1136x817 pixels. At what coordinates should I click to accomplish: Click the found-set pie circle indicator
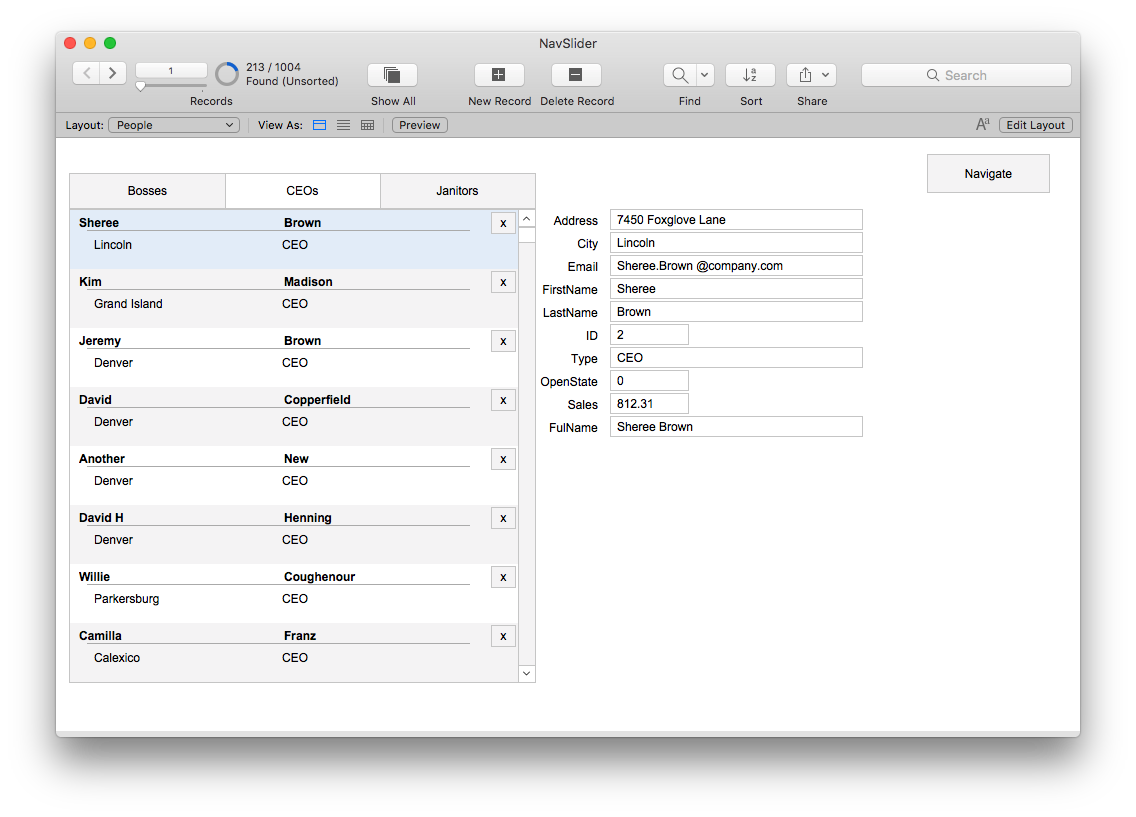click(x=227, y=74)
